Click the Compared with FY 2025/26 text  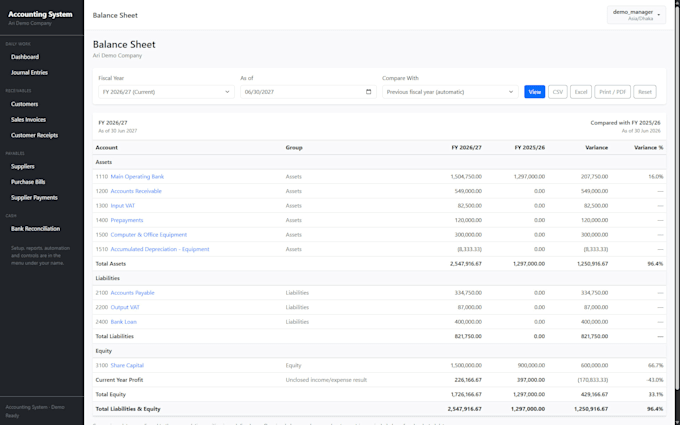625,123
